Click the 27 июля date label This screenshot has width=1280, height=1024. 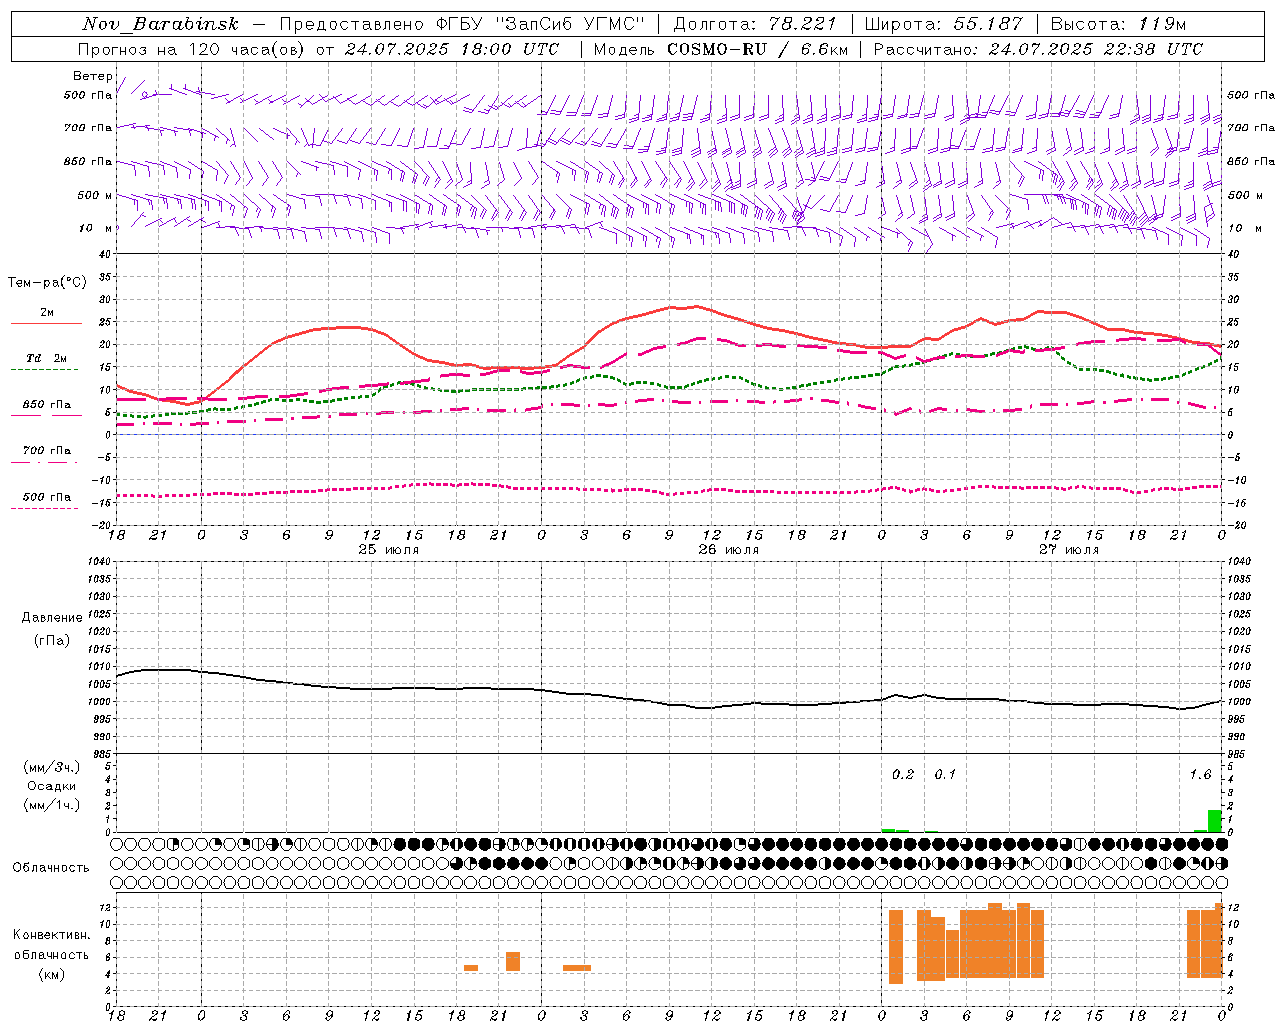(1069, 550)
